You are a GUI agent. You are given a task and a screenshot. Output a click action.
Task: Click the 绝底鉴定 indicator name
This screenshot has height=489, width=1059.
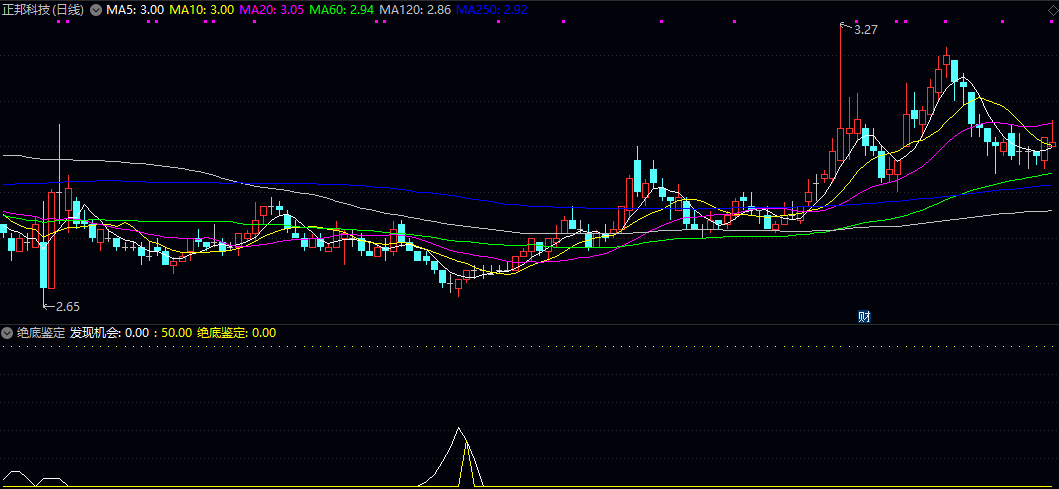[x=41, y=333]
